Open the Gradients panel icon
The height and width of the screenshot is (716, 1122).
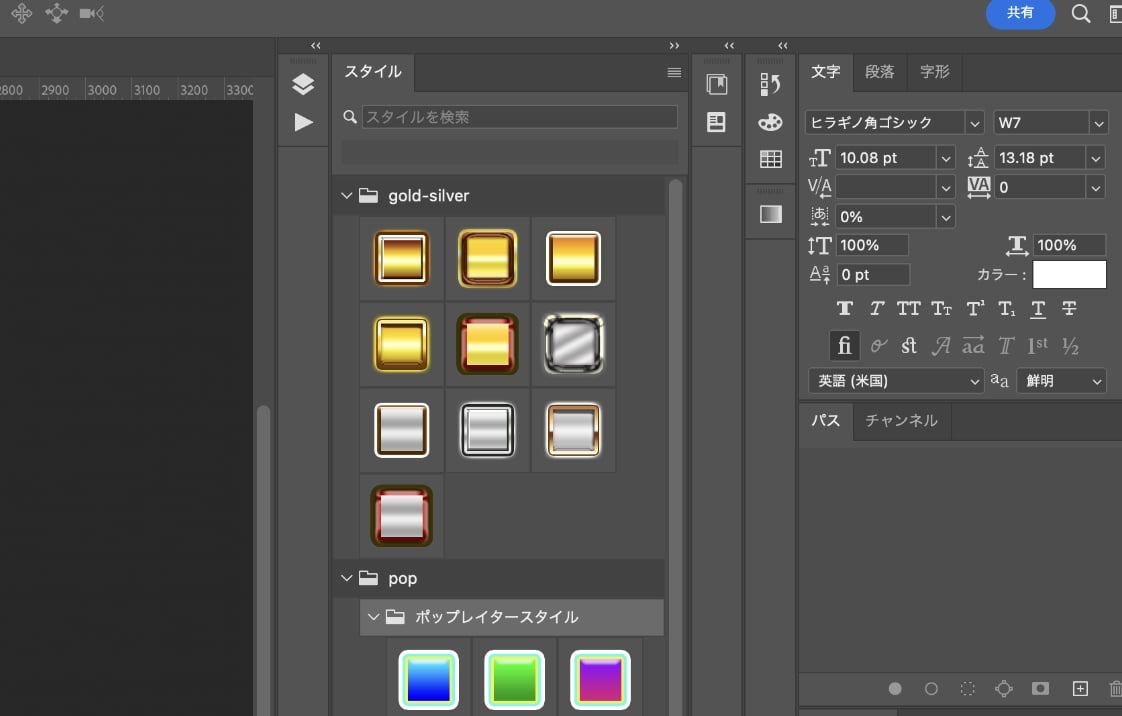click(769, 213)
